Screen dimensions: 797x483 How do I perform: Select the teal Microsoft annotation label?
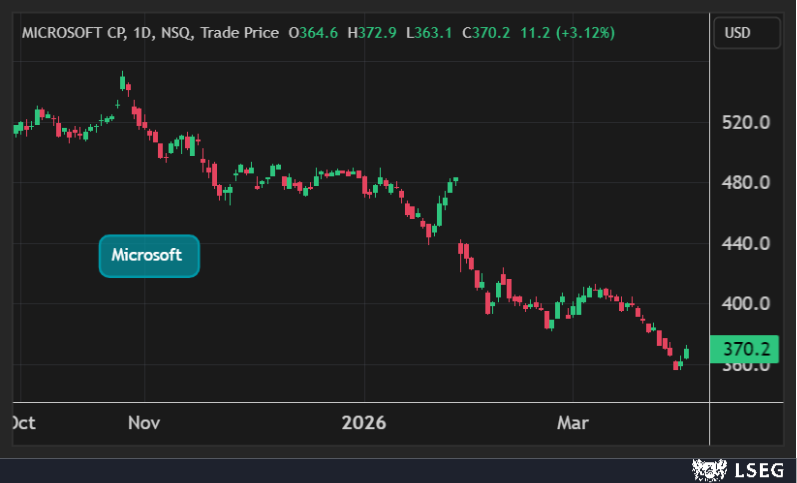[149, 255]
